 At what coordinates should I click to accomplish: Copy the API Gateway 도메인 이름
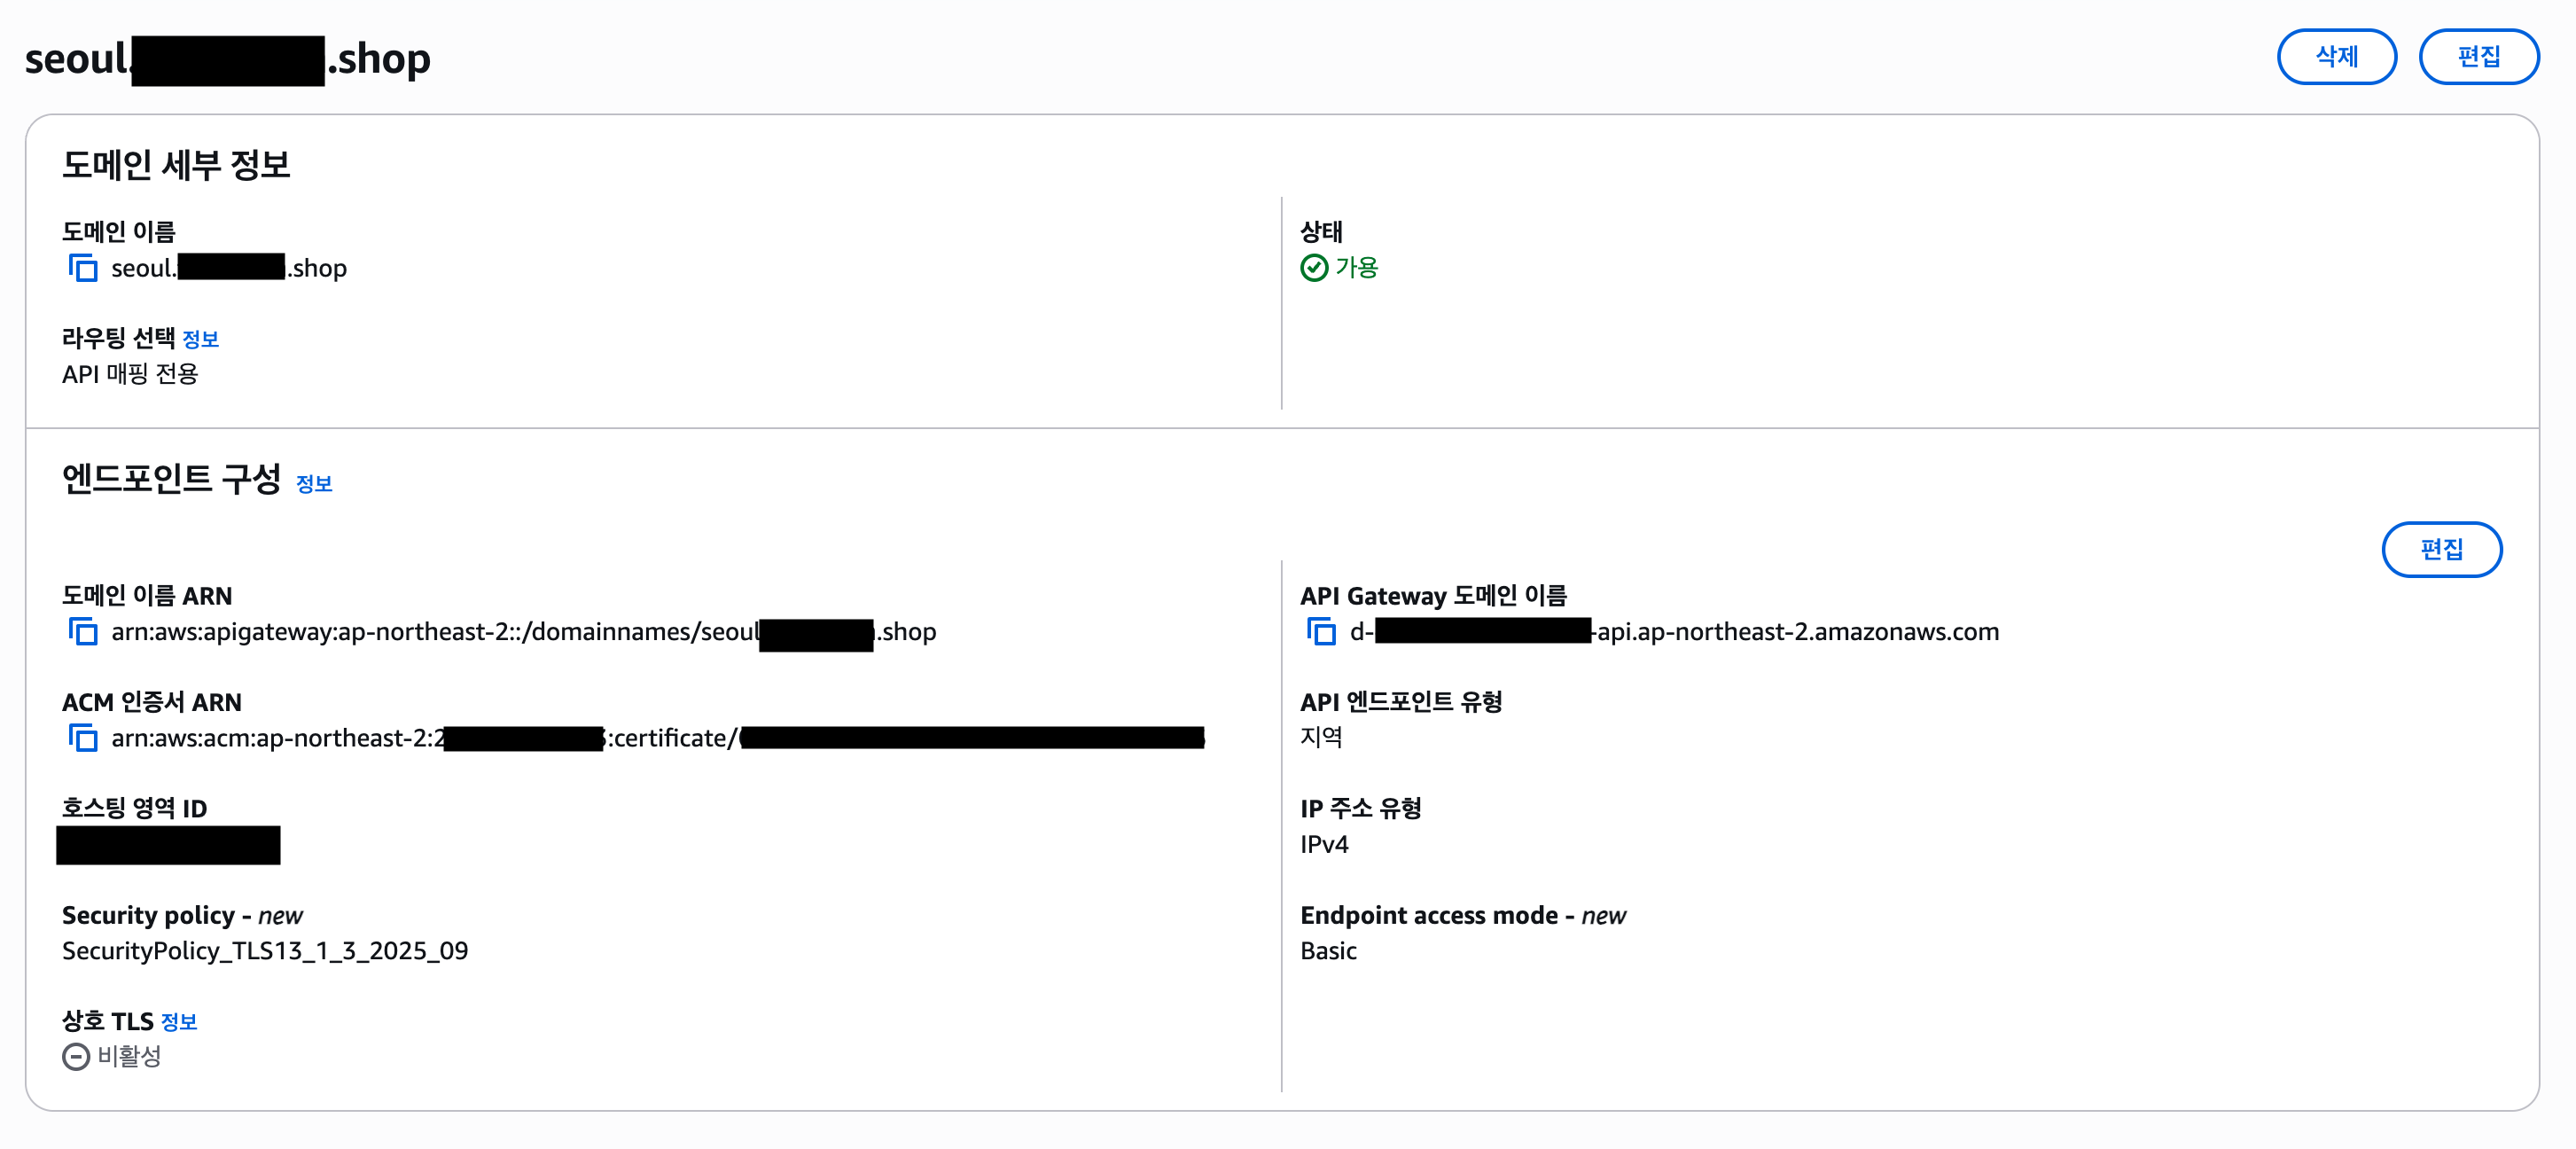coord(1321,632)
